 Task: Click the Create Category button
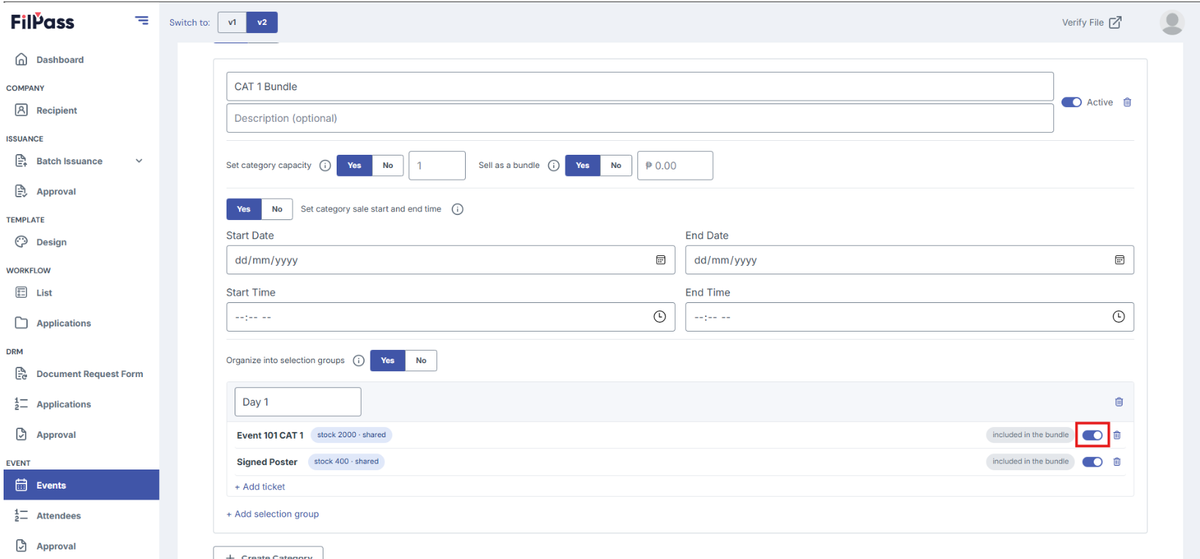pos(268,553)
